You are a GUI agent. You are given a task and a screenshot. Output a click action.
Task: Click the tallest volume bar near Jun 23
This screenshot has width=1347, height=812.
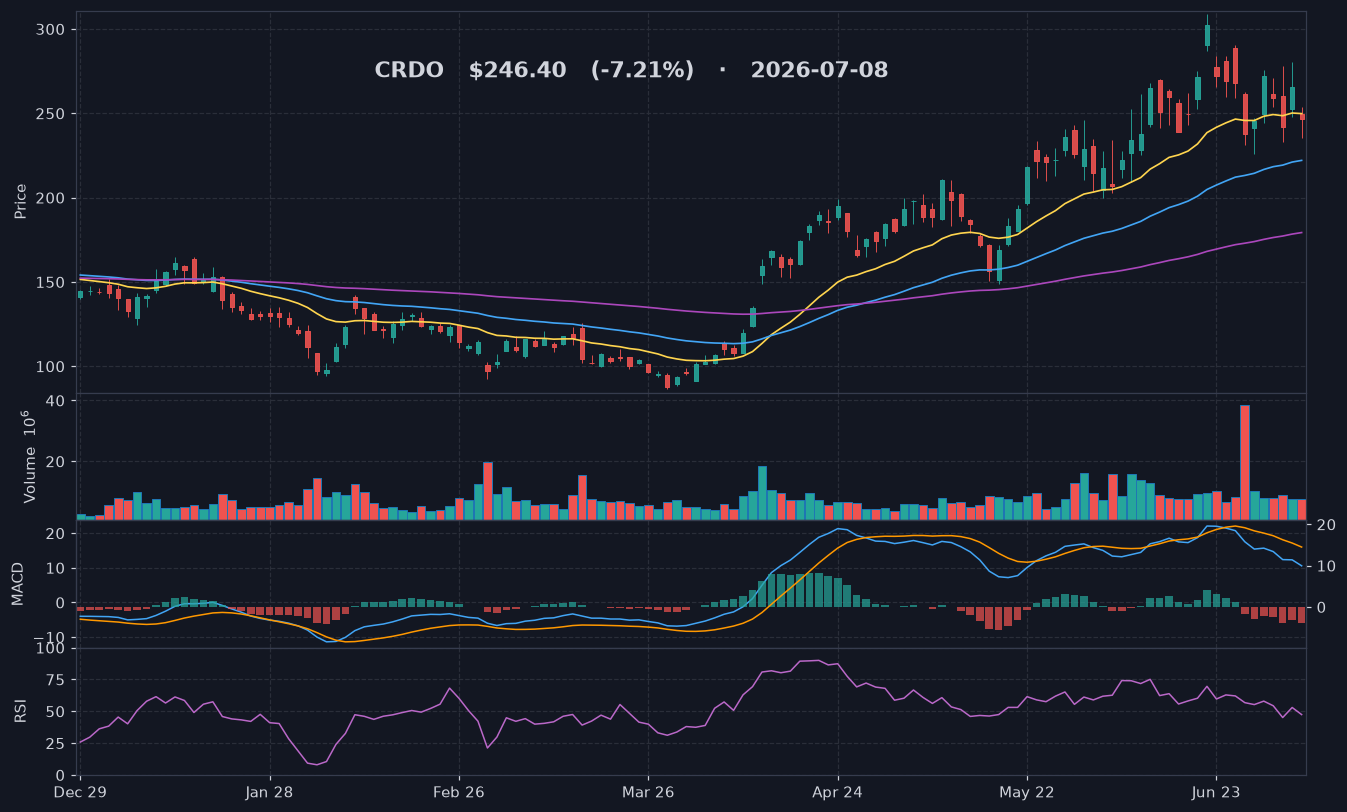click(1245, 462)
